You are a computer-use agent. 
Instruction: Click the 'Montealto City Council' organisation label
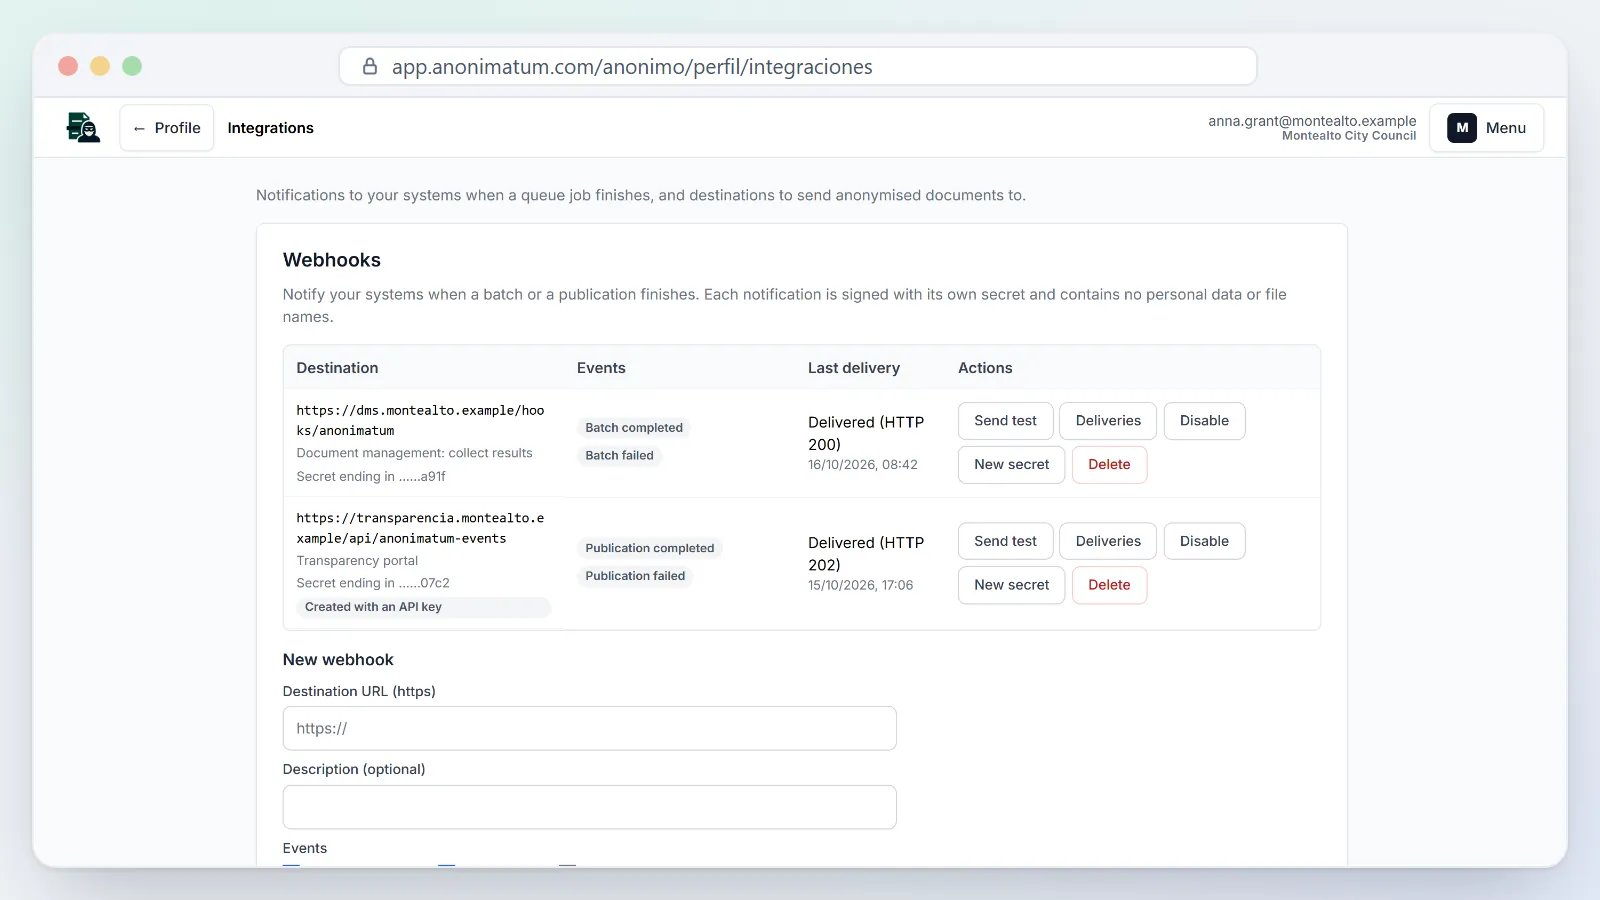click(x=1349, y=136)
